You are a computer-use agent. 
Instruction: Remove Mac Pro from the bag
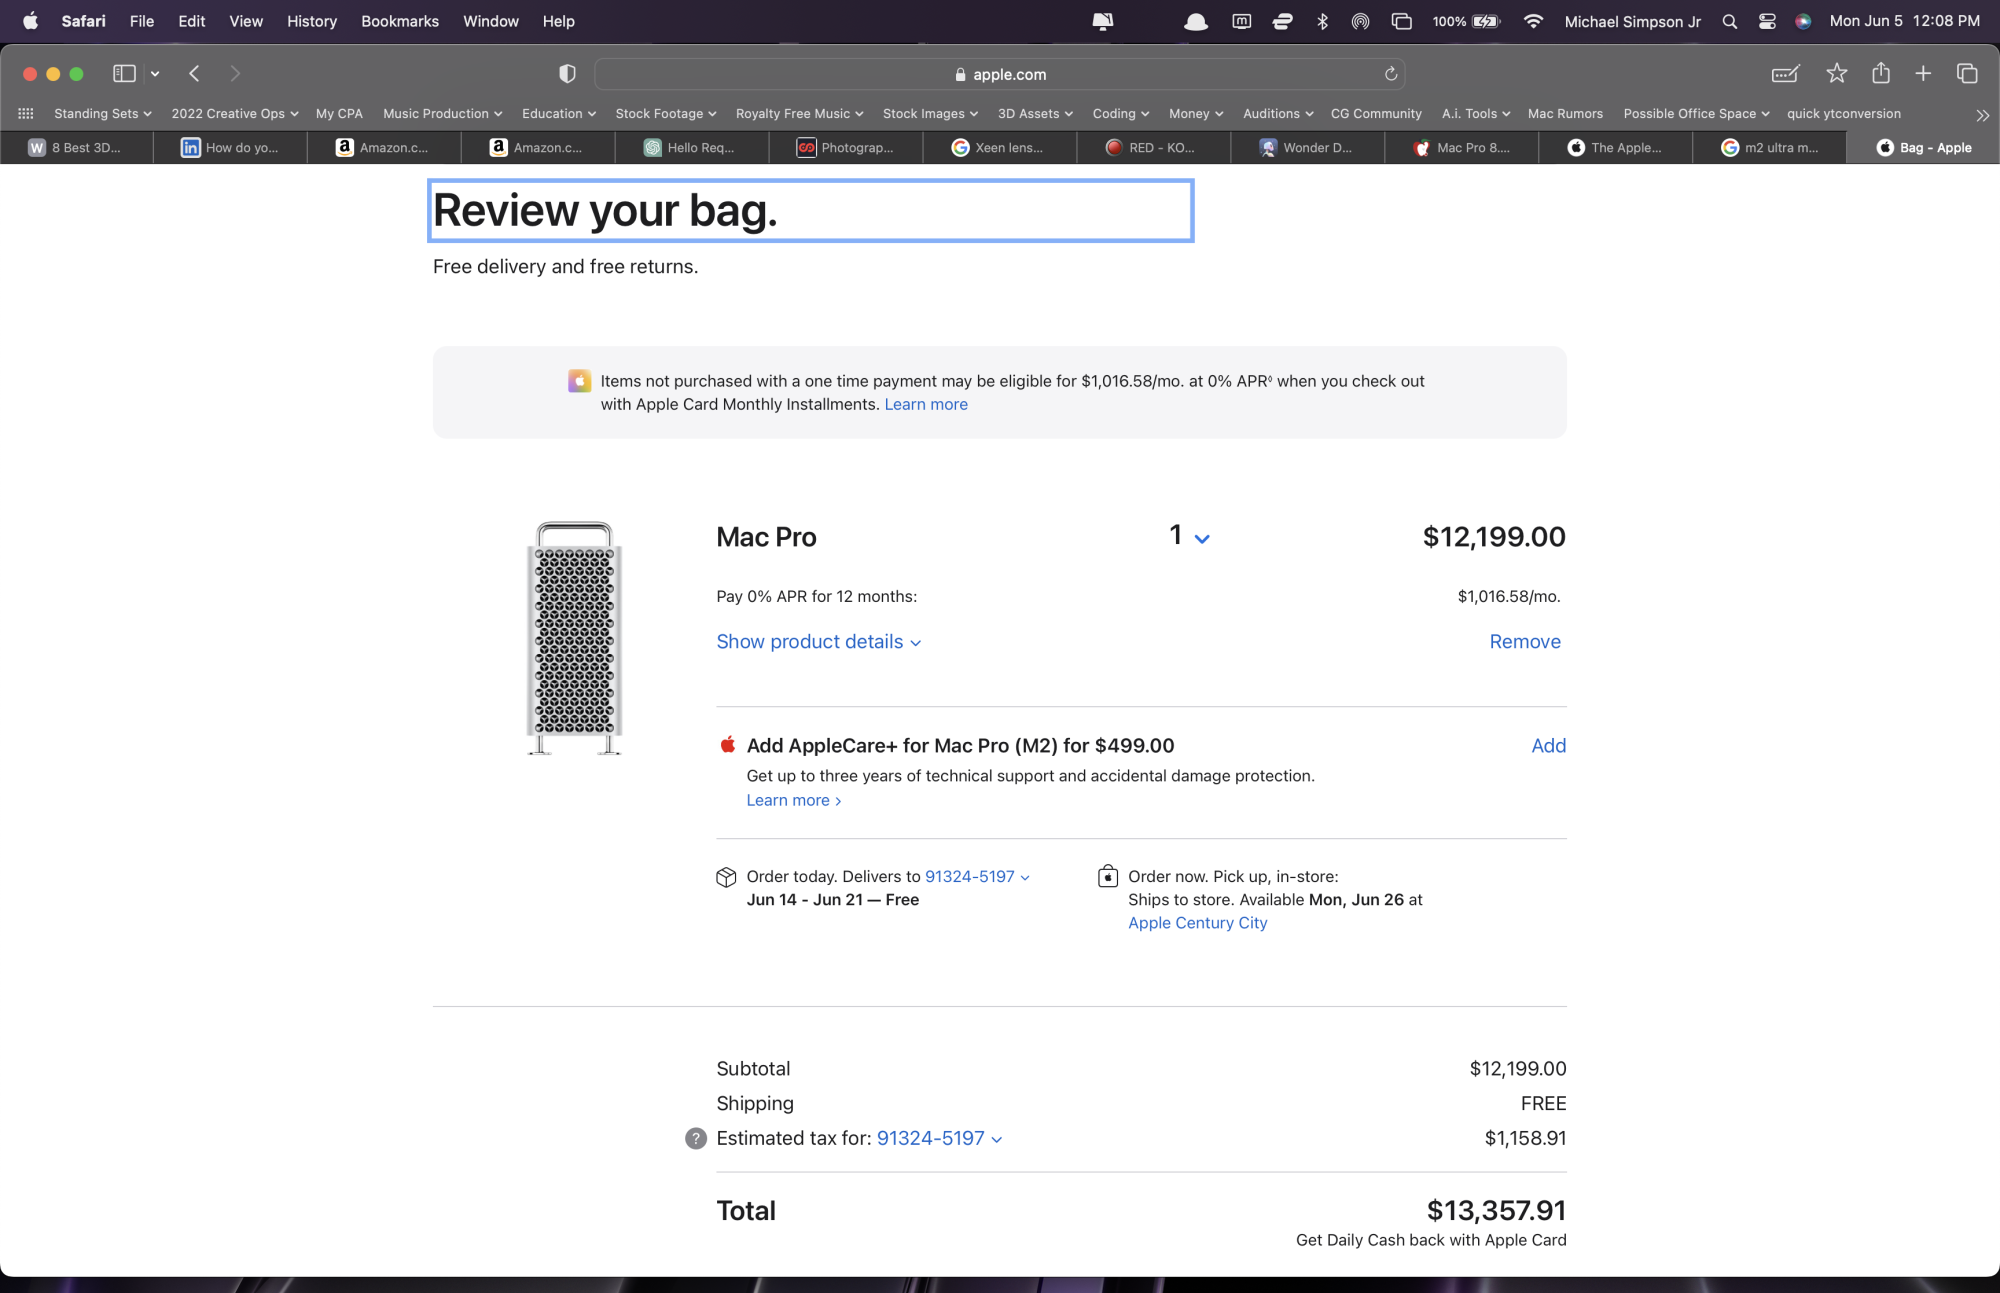point(1524,642)
